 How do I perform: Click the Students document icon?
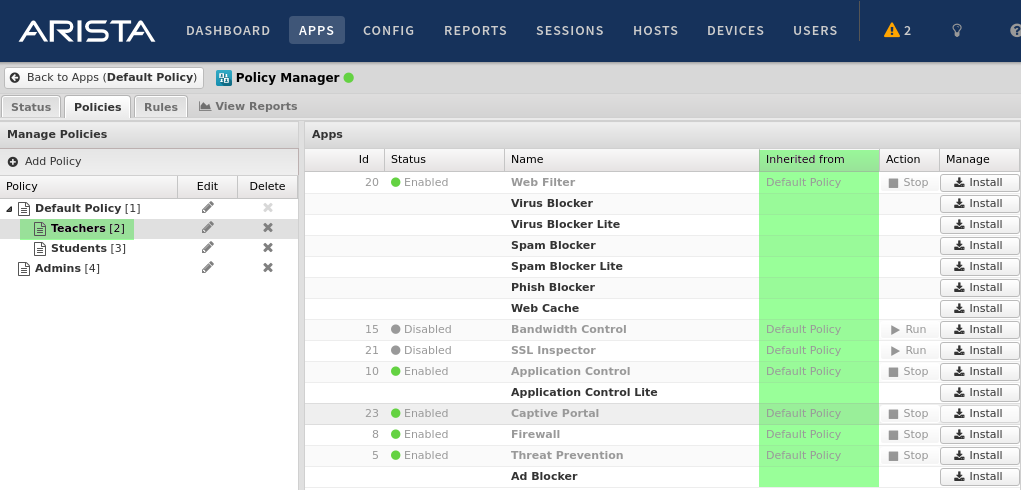40,249
